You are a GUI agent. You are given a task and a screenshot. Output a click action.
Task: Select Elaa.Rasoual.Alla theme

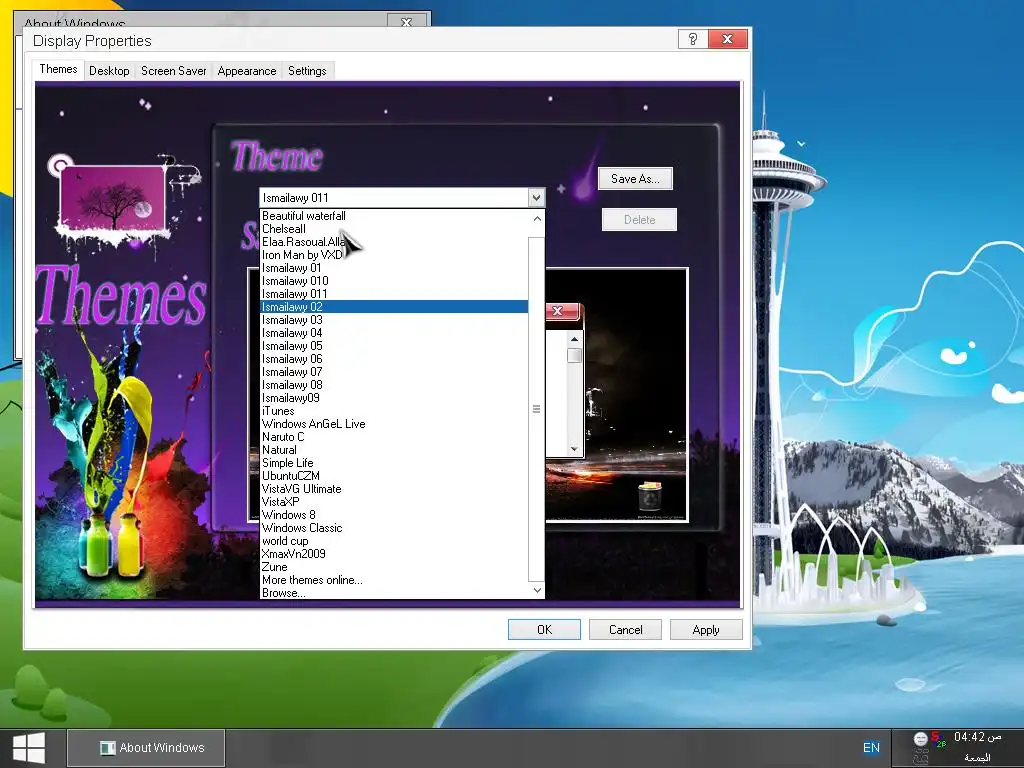(394, 242)
